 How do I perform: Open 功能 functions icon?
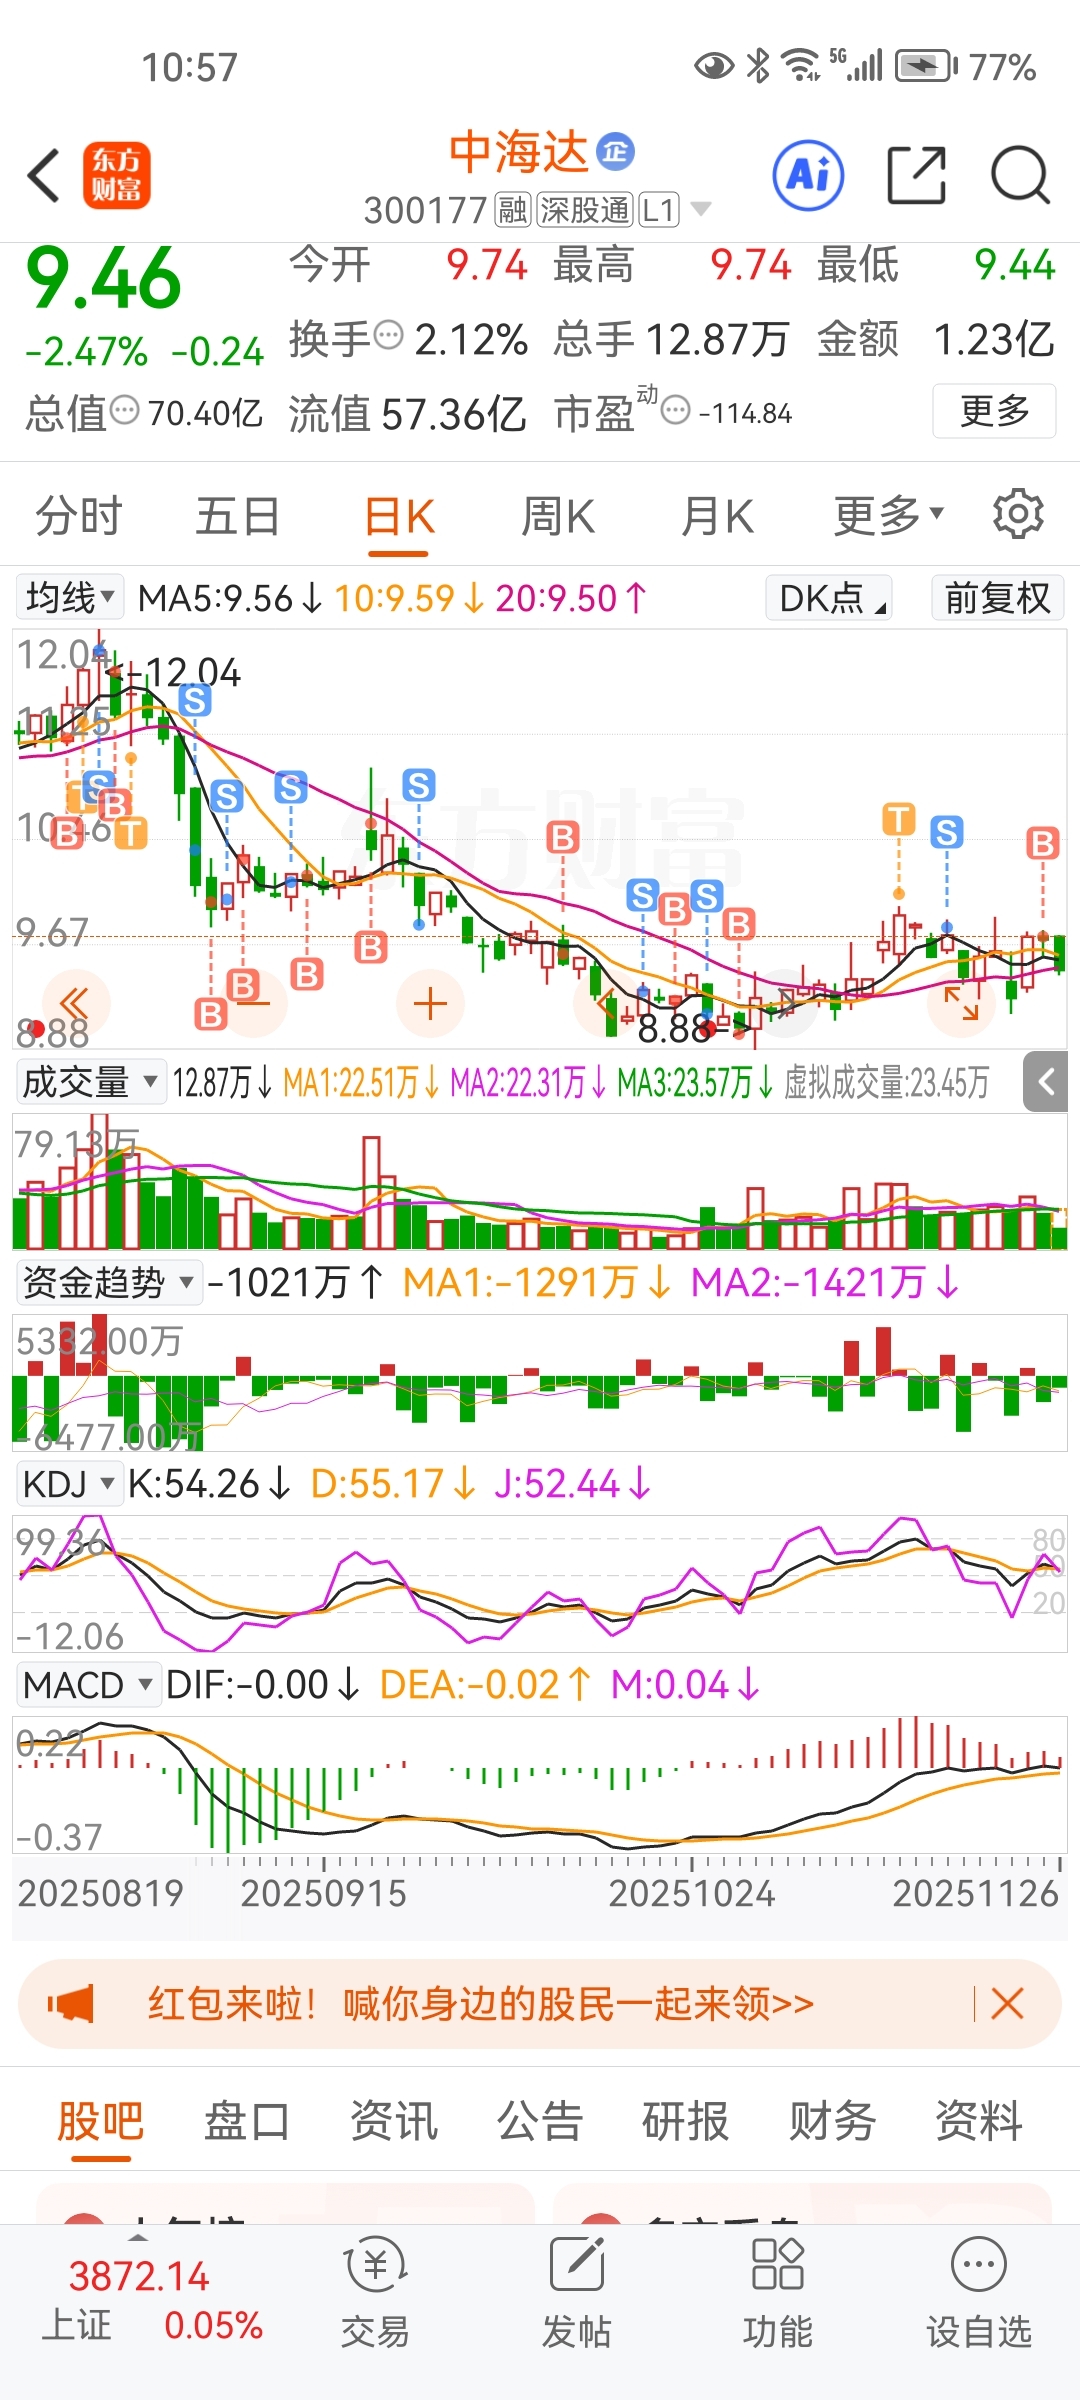[777, 2291]
